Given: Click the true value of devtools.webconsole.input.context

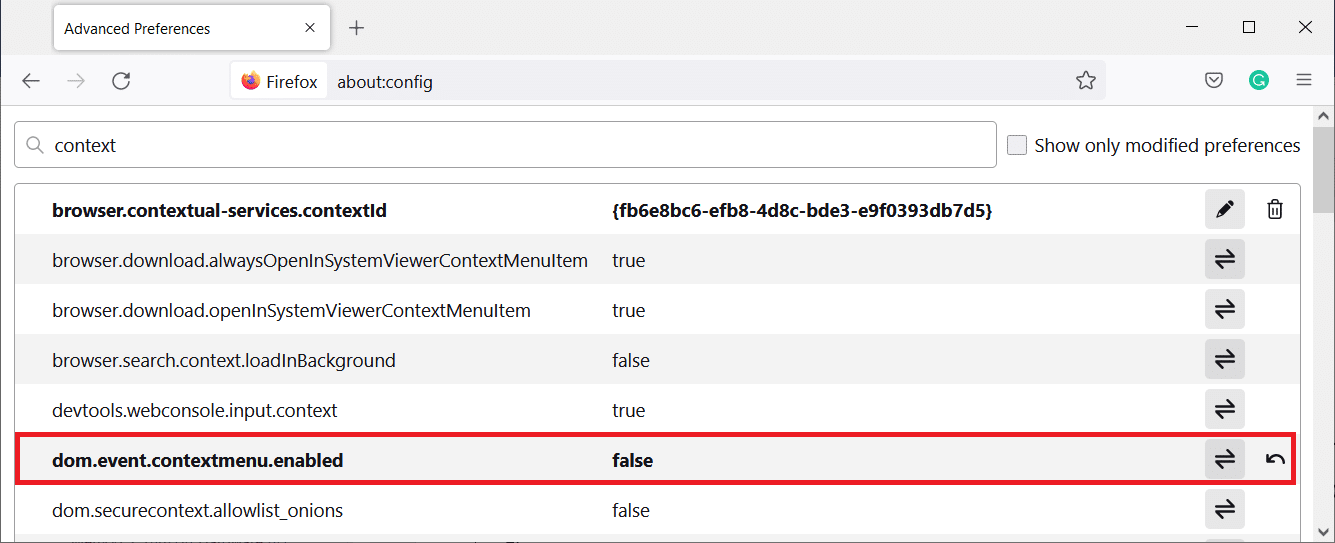Looking at the screenshot, I should pos(628,410).
